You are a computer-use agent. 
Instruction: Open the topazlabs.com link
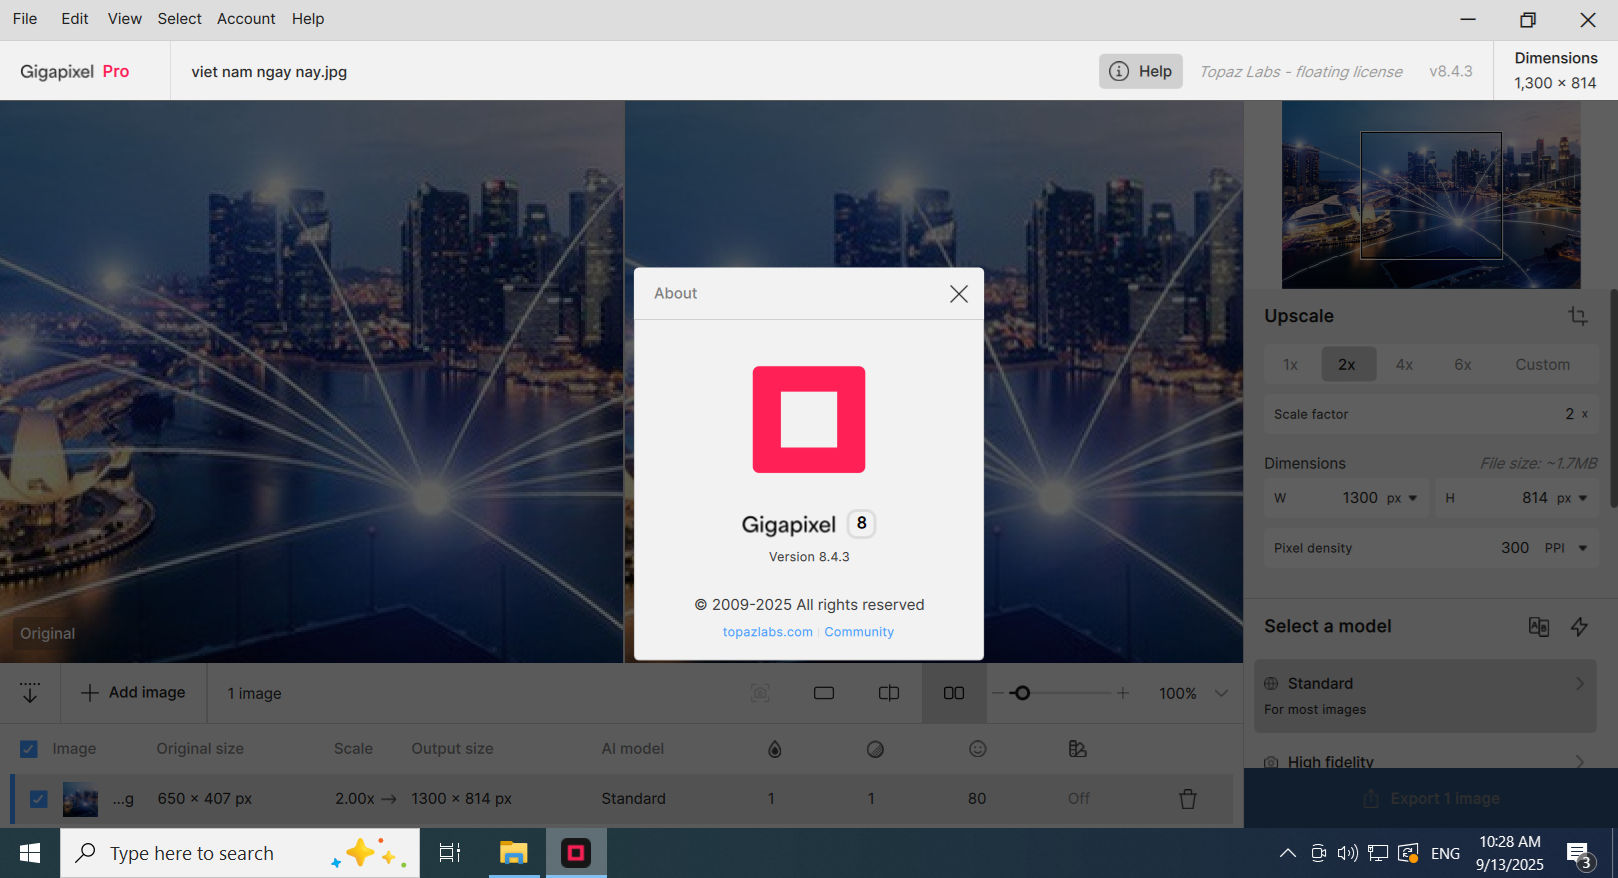[767, 632]
